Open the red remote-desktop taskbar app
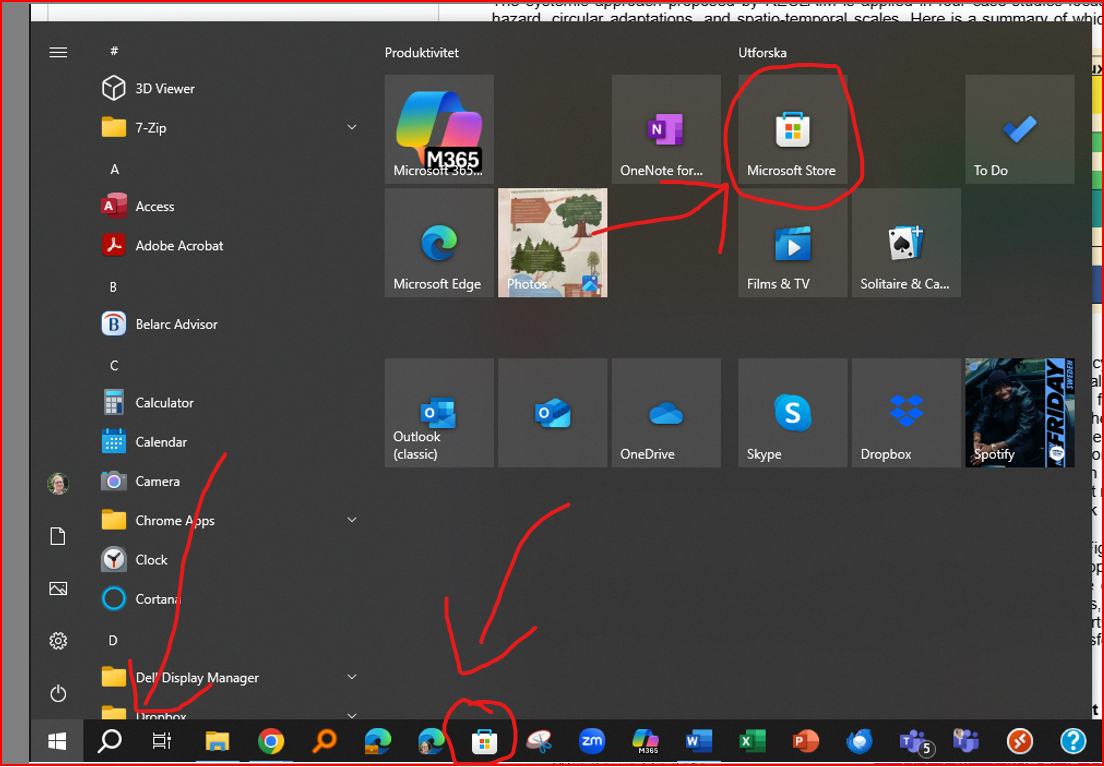The height and width of the screenshot is (767, 1104). click(x=1020, y=741)
